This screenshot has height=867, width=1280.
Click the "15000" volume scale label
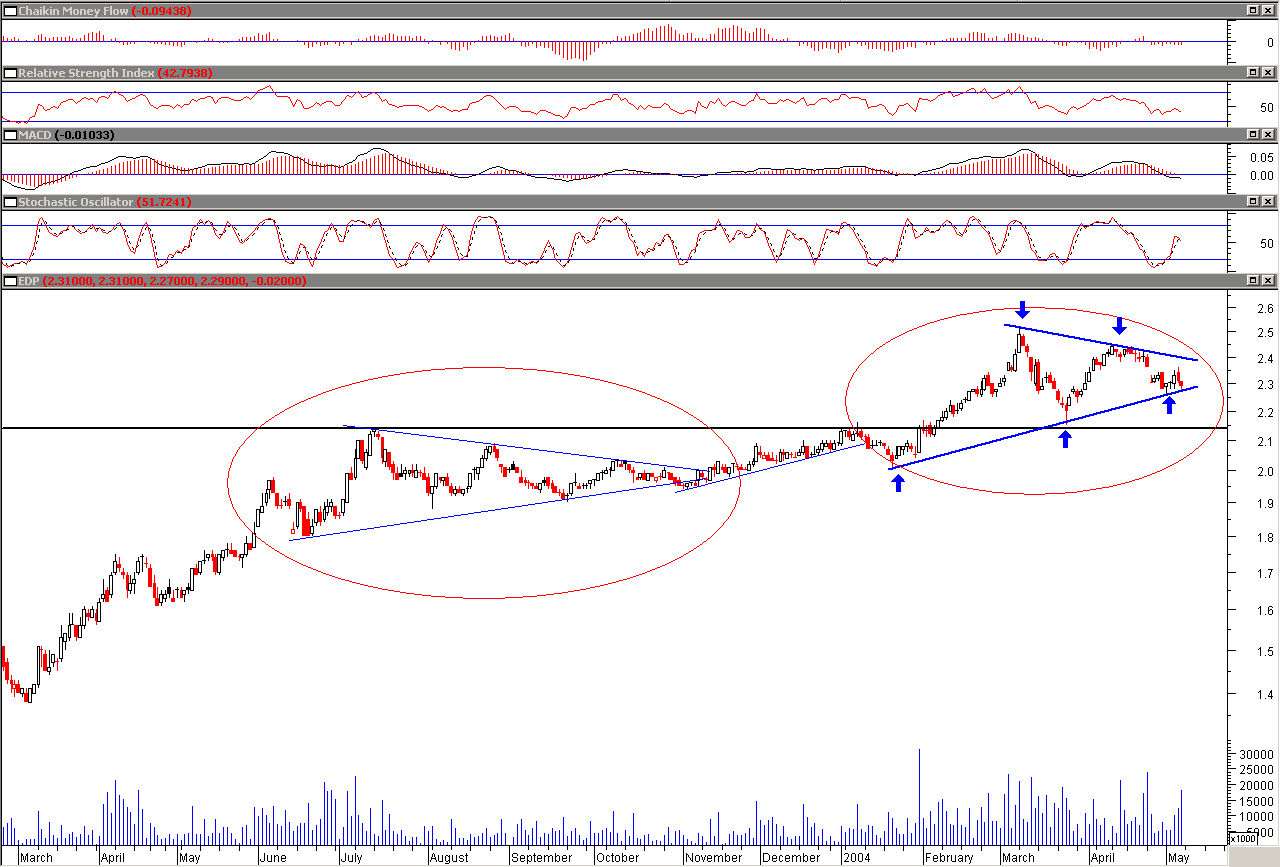(1255, 801)
